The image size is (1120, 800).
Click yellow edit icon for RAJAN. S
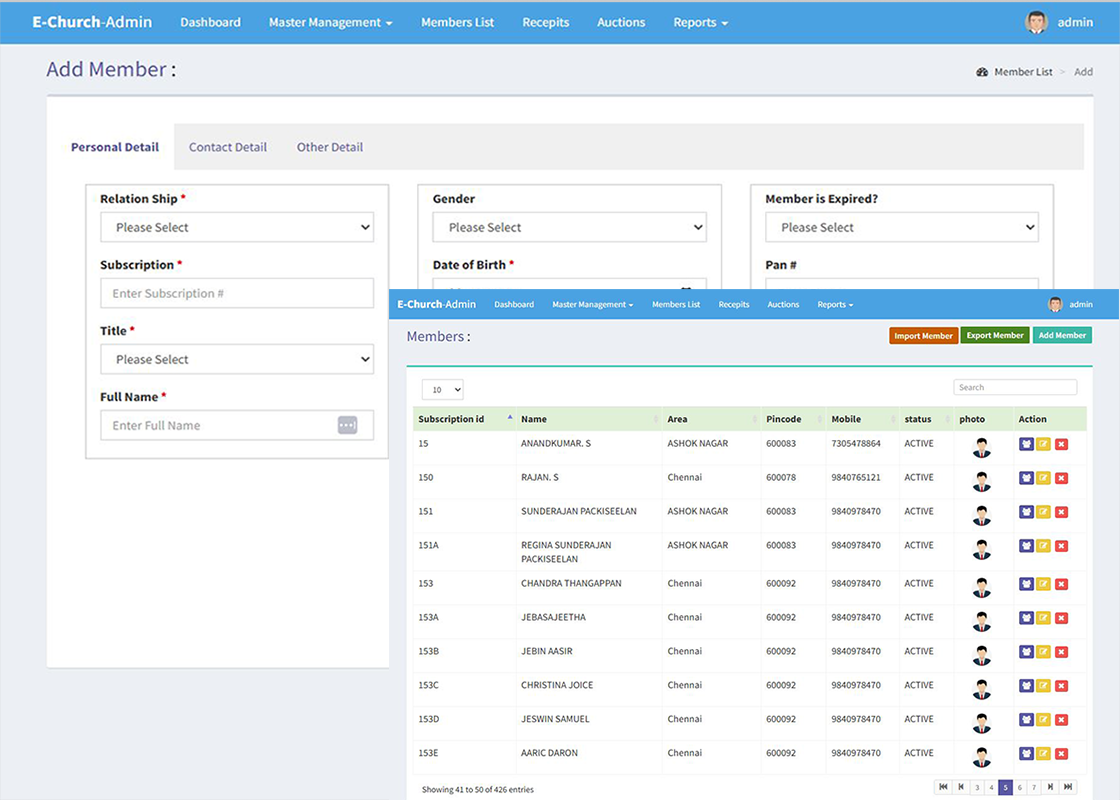(1043, 478)
